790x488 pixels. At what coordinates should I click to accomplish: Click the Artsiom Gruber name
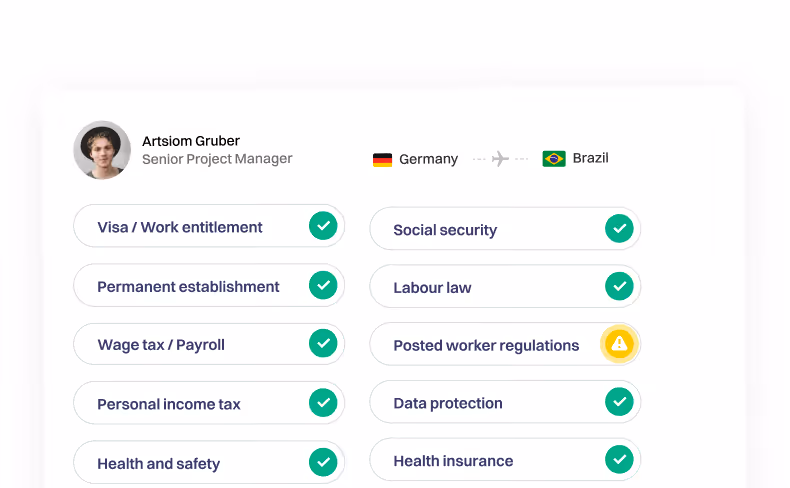191,141
